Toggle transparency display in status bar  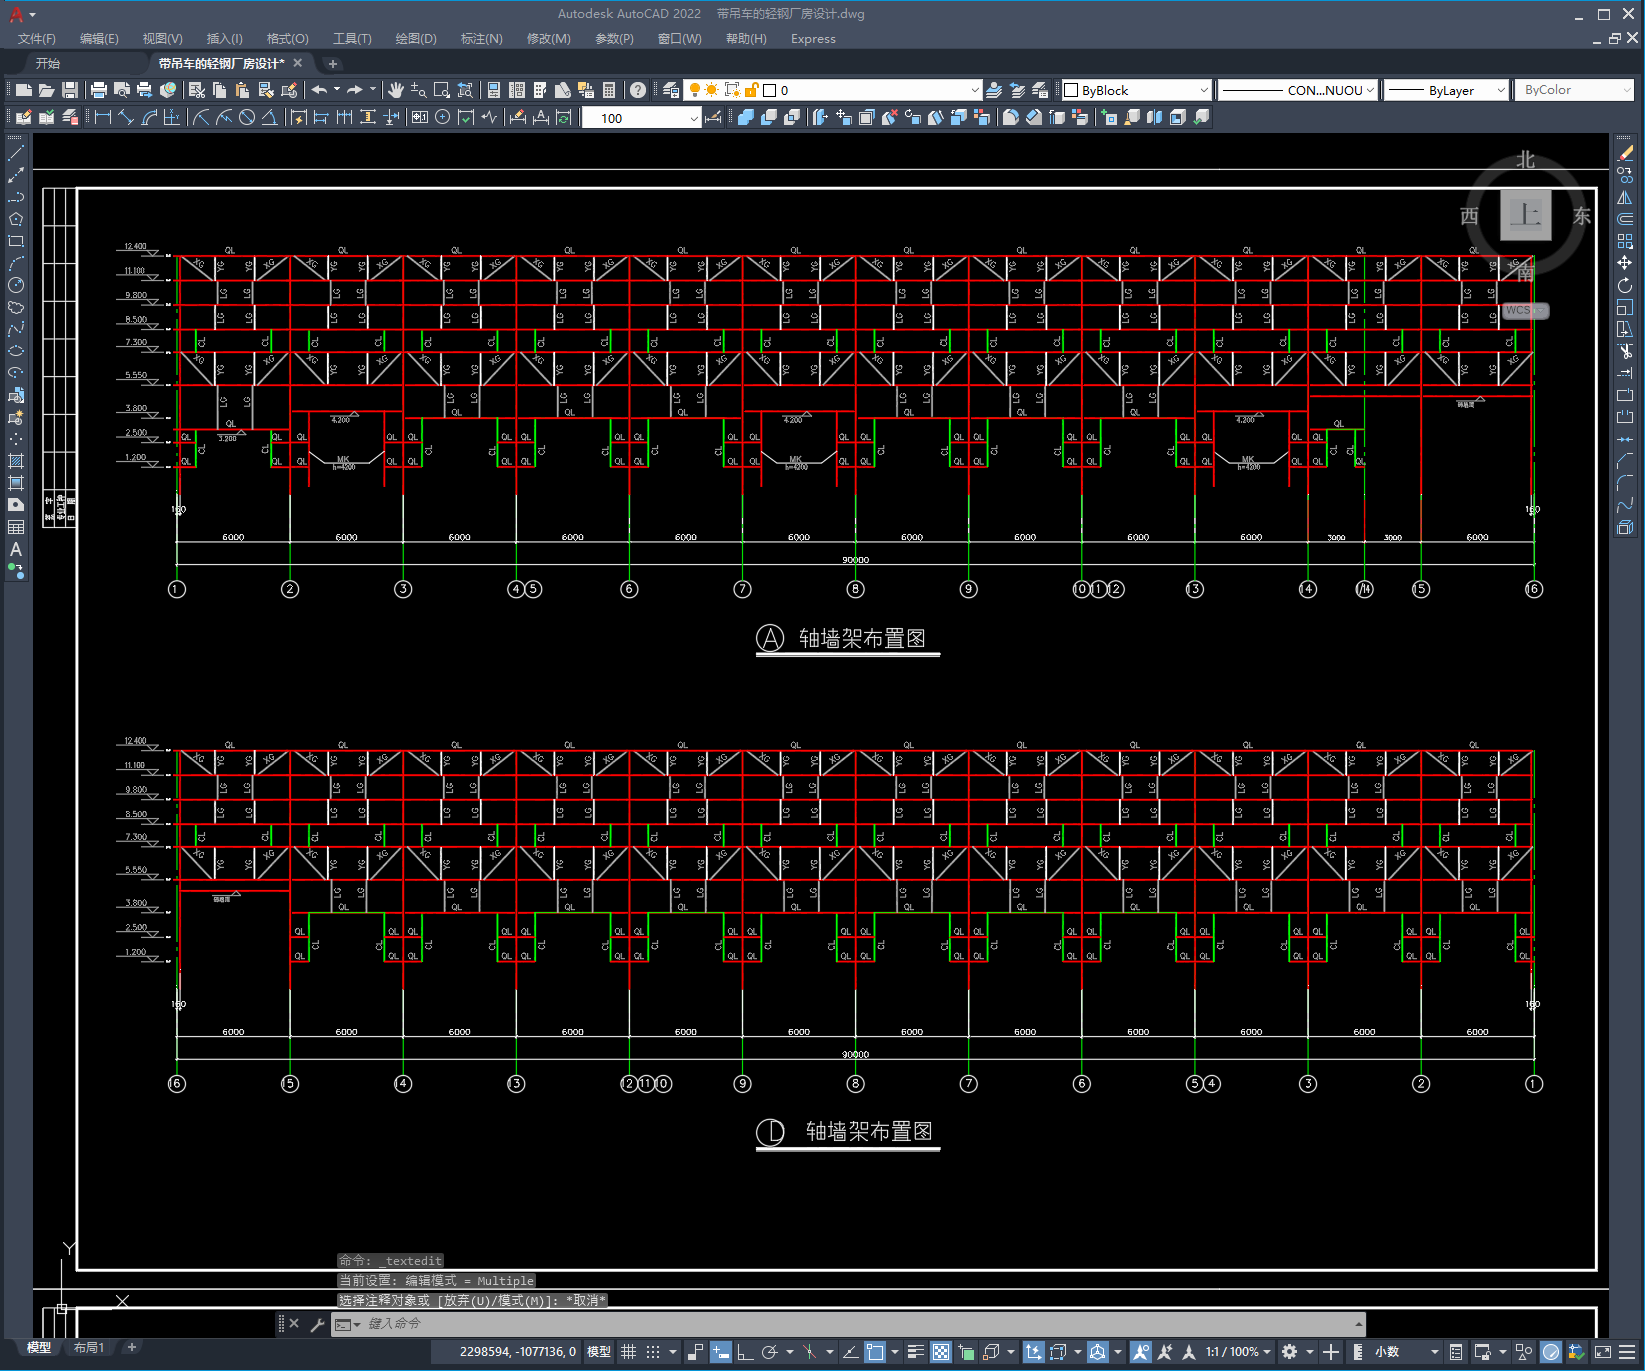pyautogui.click(x=941, y=1352)
